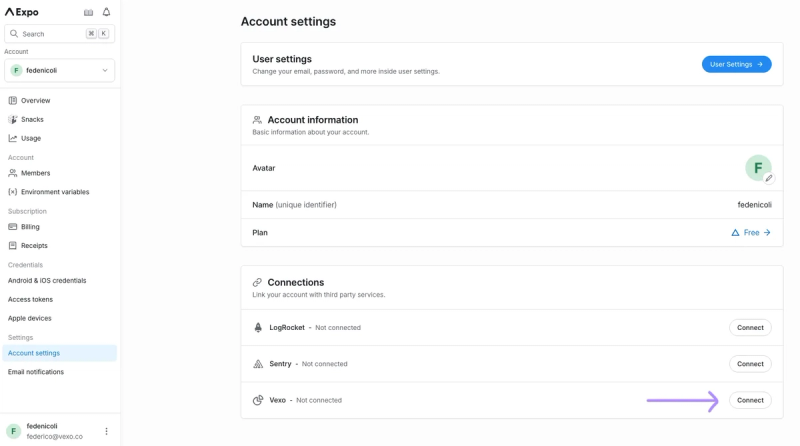The height and width of the screenshot is (446, 800).
Task: Click the Environment variables icon
Action: (13, 192)
